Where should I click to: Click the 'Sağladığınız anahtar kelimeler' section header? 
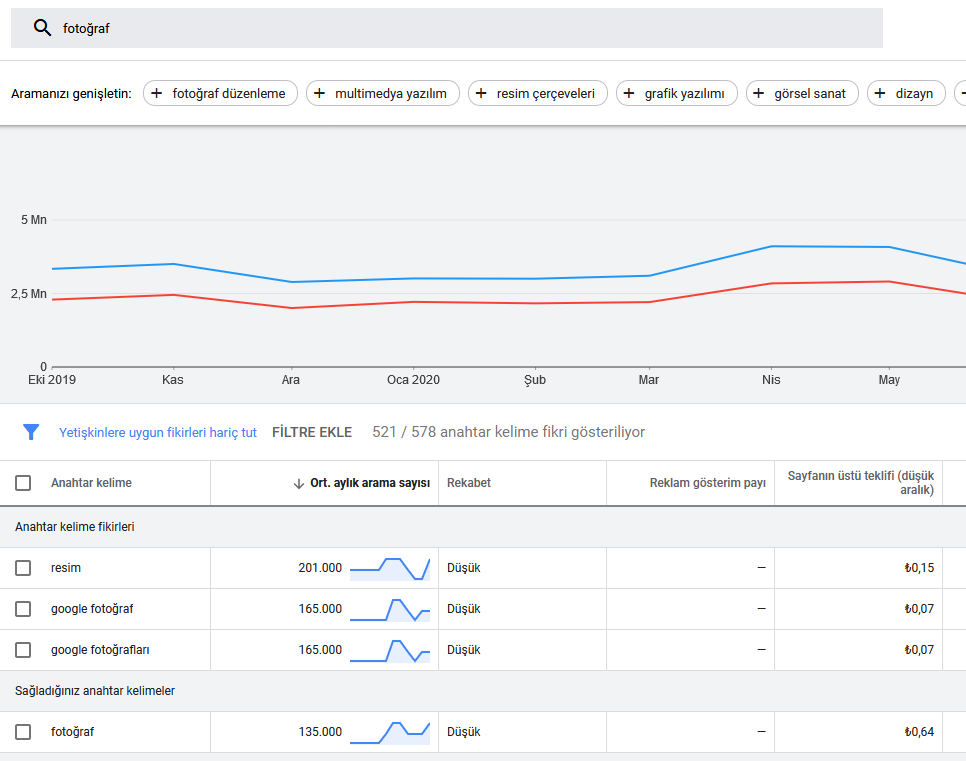(x=95, y=691)
